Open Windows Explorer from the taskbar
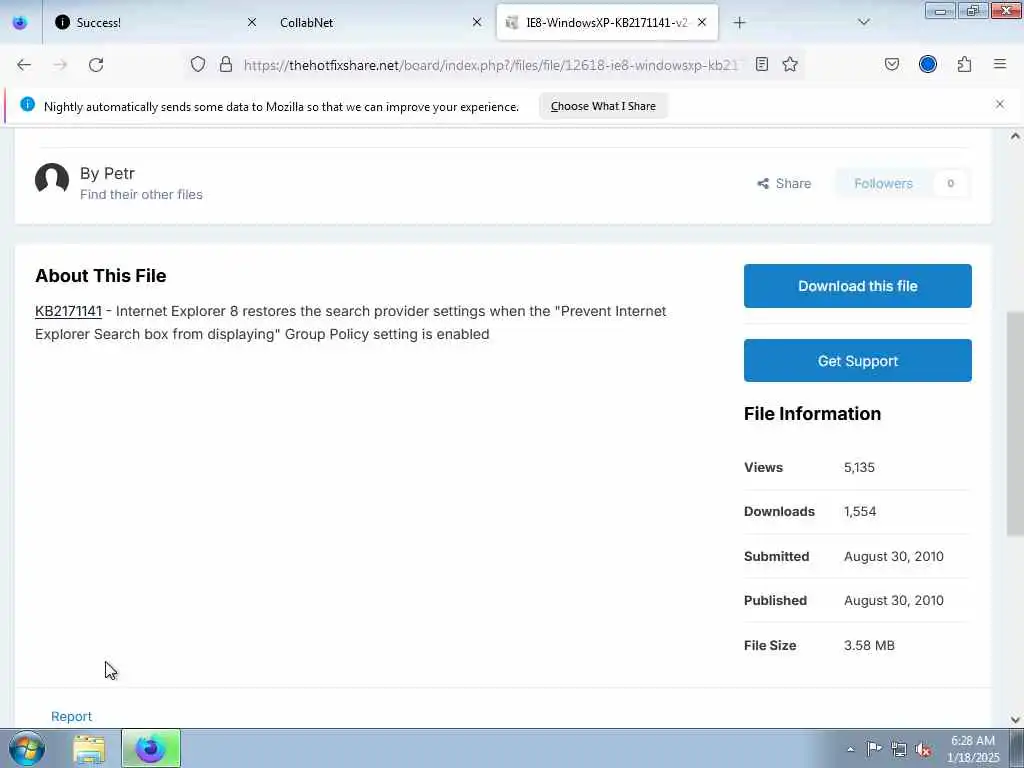Image resolution: width=1024 pixels, height=768 pixels. pos(89,748)
